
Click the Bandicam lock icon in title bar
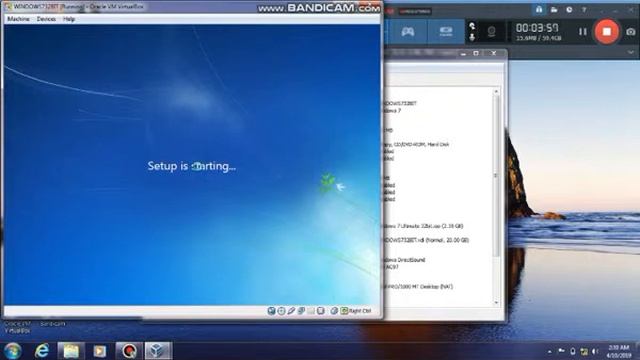click(539, 9)
